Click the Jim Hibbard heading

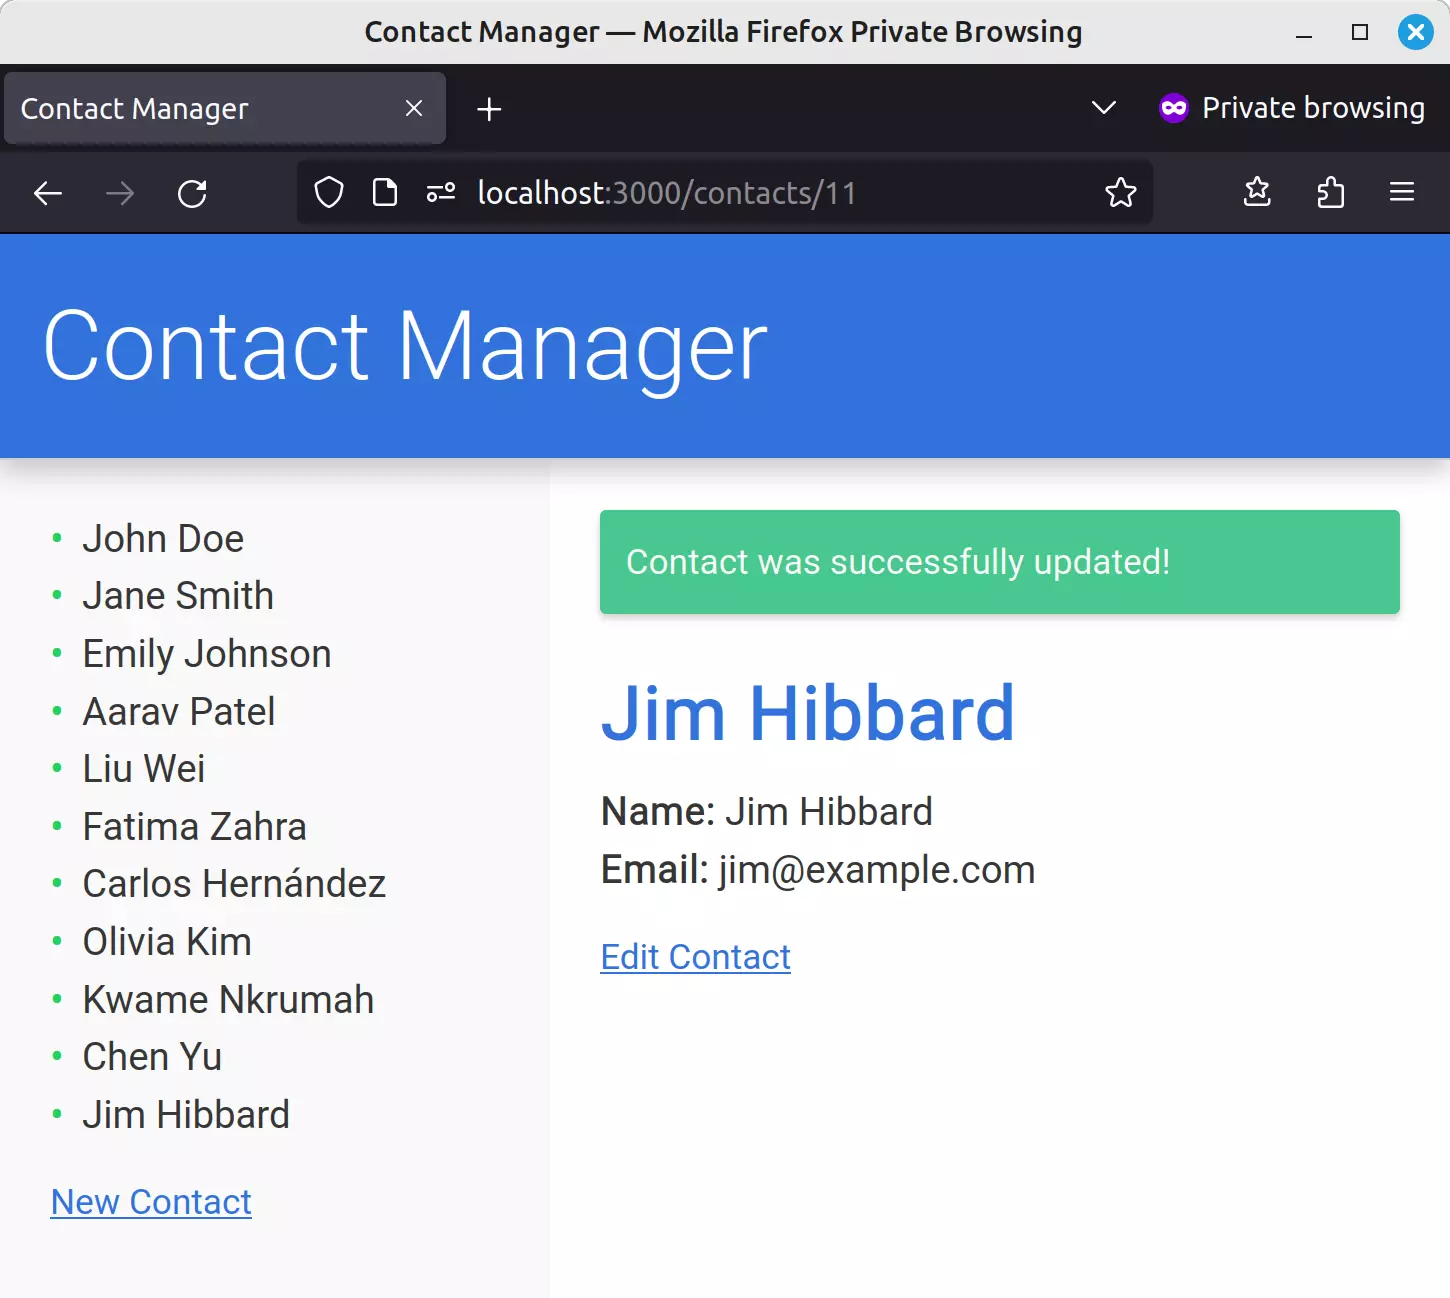click(x=808, y=713)
